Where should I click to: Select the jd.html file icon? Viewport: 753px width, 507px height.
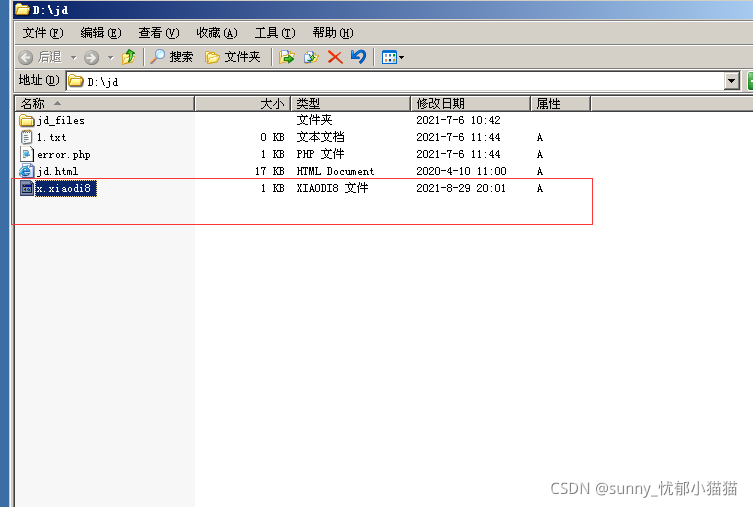tap(27, 171)
